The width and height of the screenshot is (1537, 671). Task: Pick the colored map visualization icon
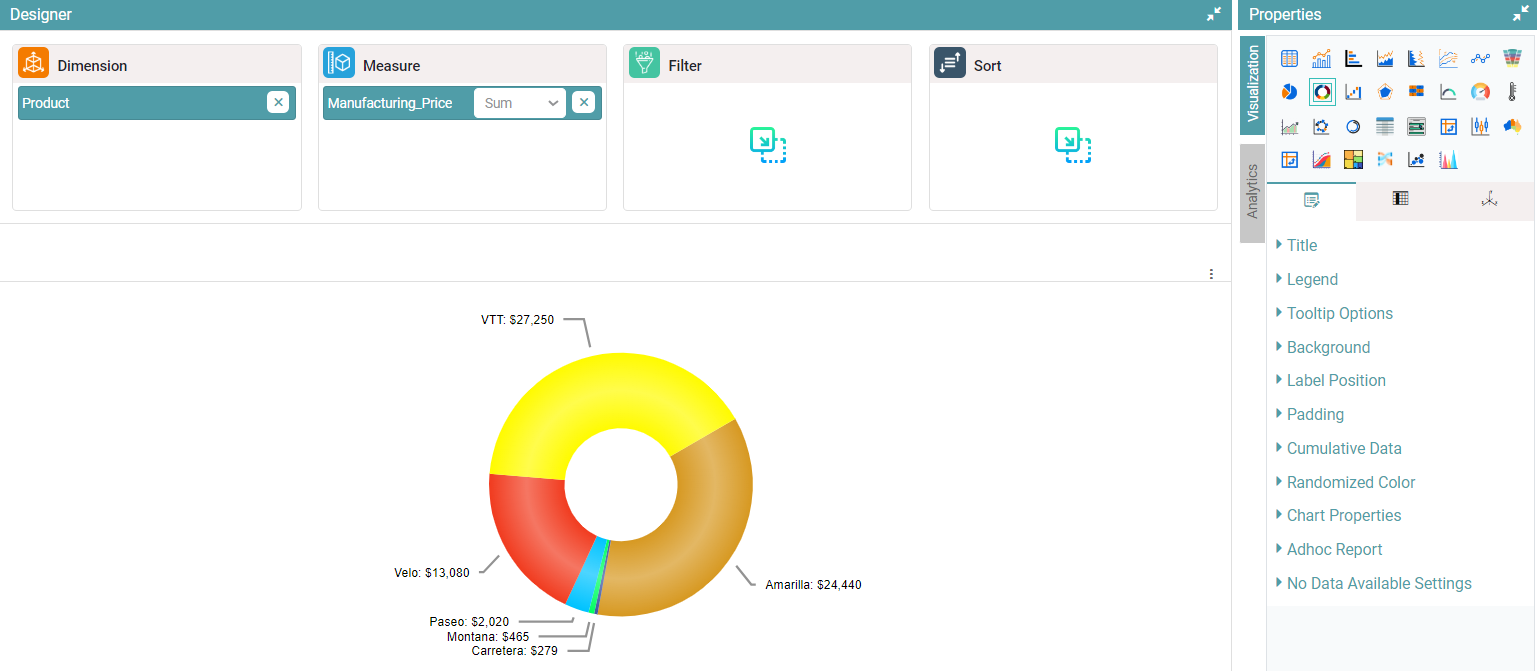pyautogui.click(x=1511, y=127)
